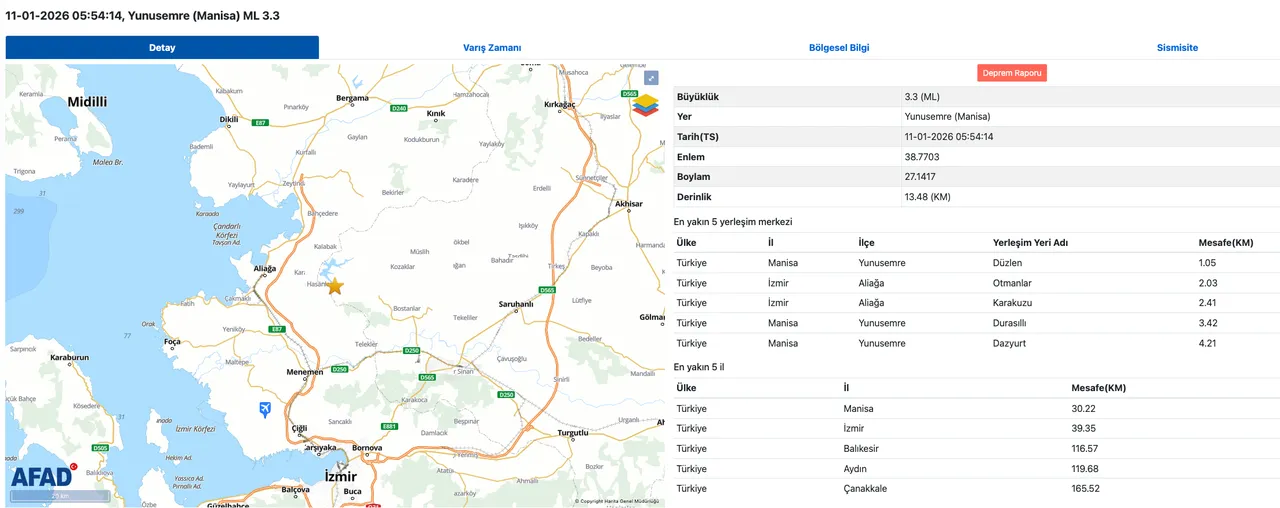Open the Sismisite tab
The height and width of the screenshot is (508, 1280).
pos(1177,47)
